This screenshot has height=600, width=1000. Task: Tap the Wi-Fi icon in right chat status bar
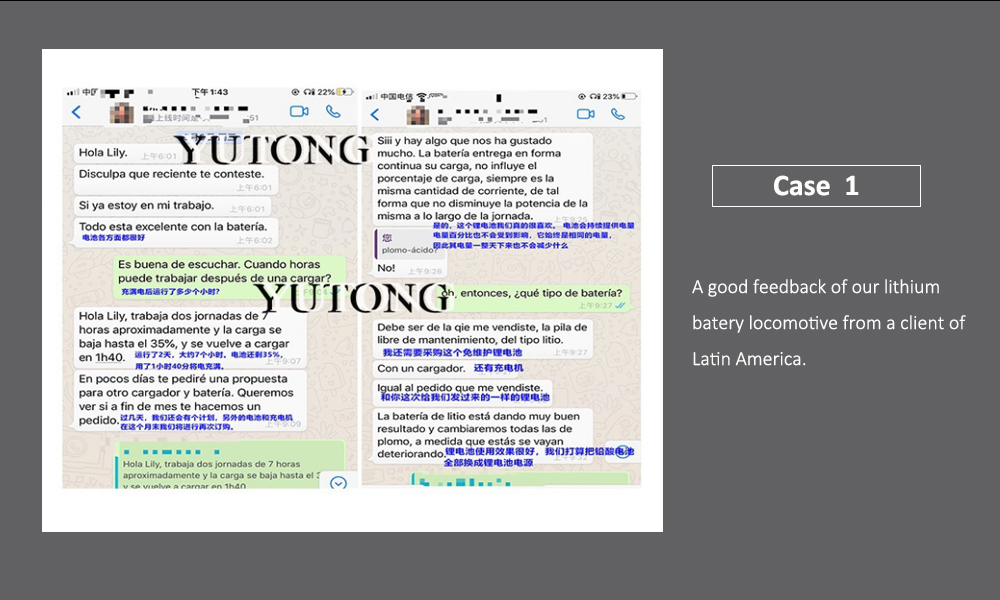click(421, 97)
